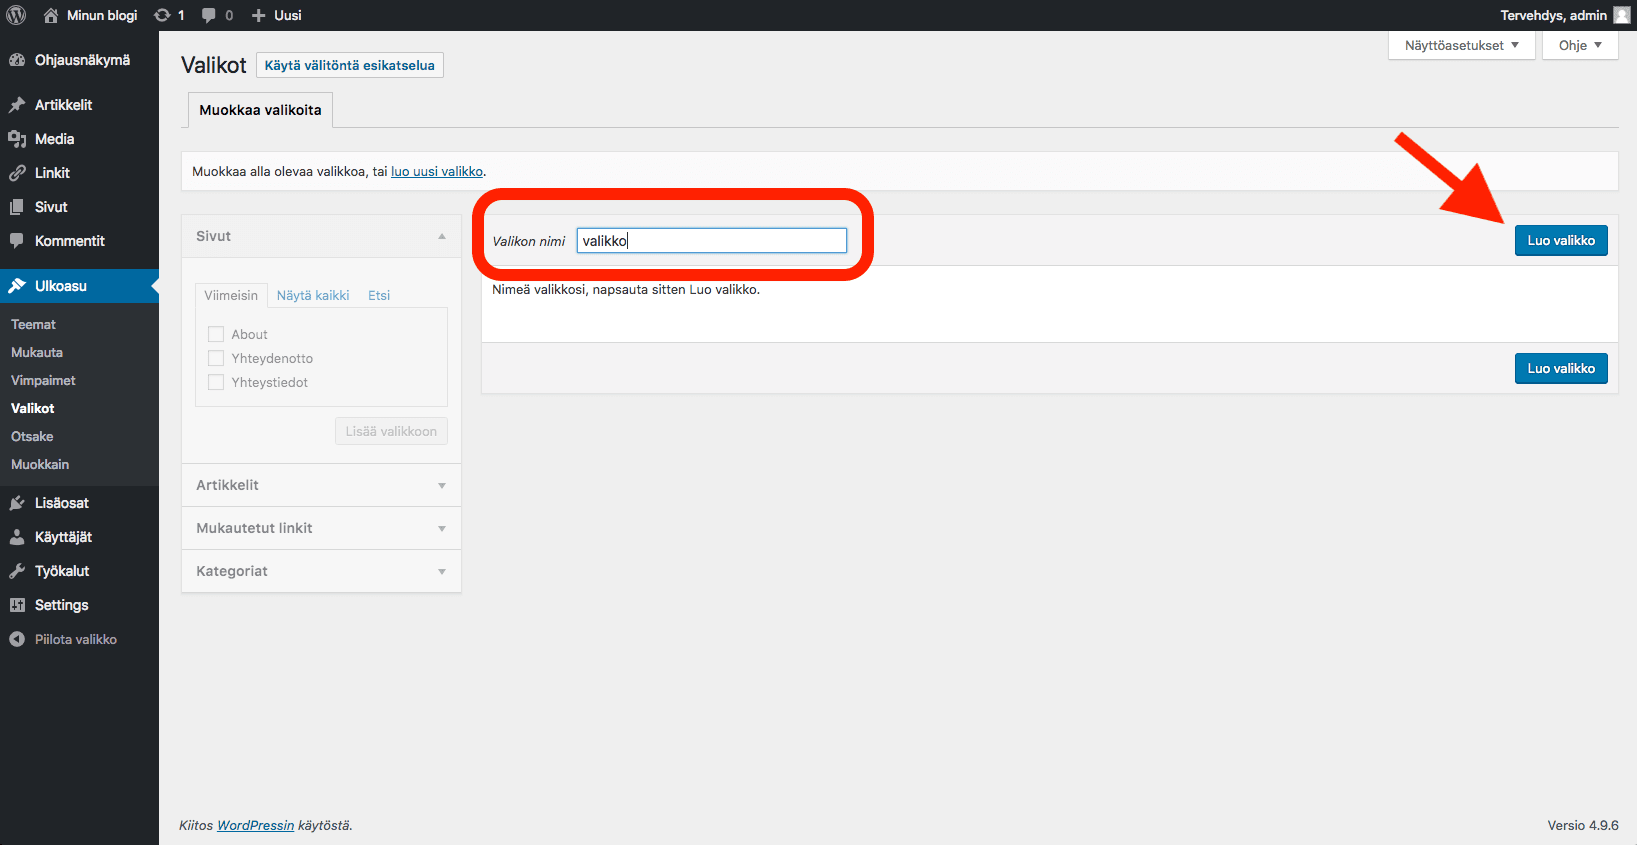Click the Sivut pages icon
Viewport: 1637px width, 845px height.
(17, 207)
